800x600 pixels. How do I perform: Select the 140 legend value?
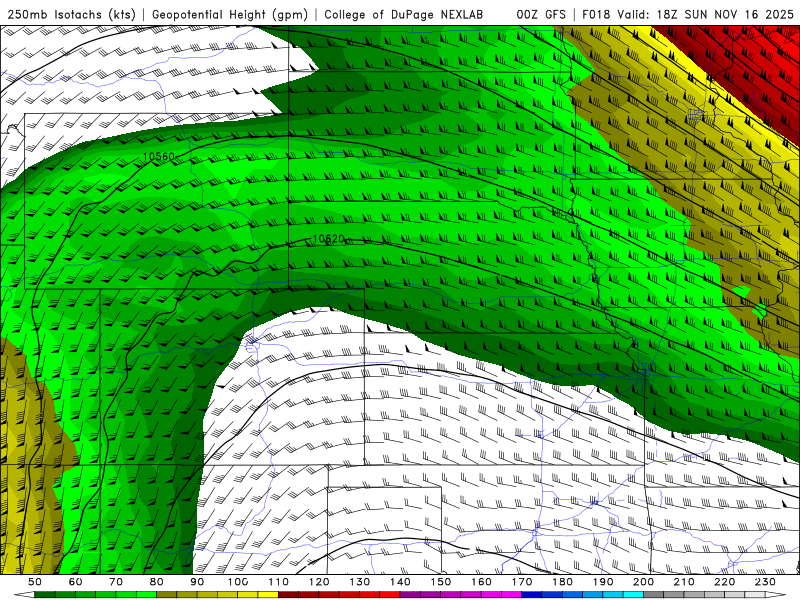coord(400,582)
